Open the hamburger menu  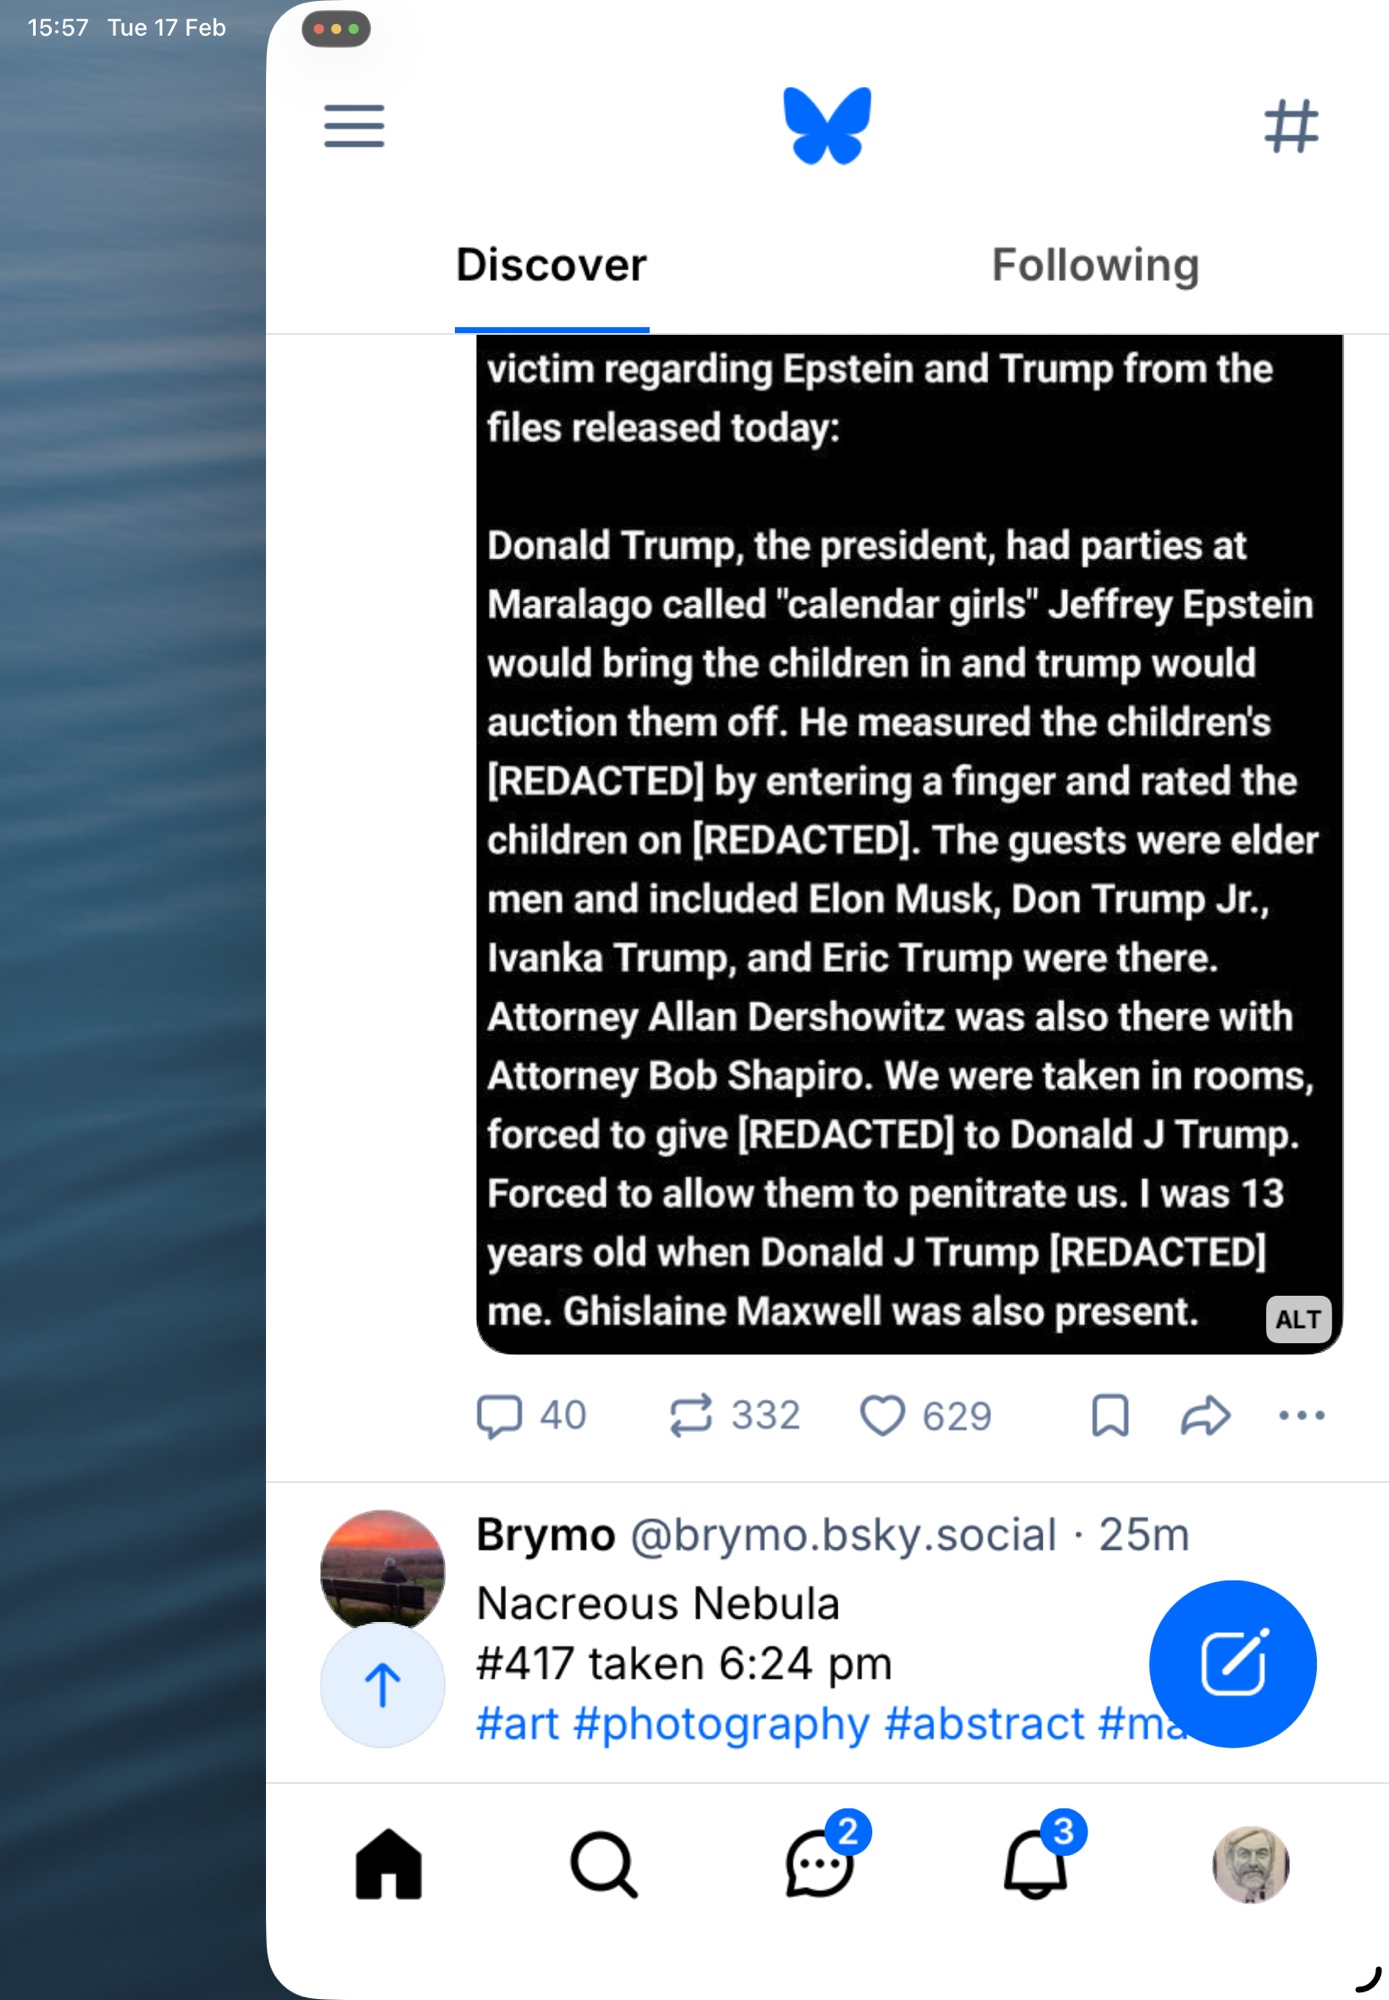354,126
